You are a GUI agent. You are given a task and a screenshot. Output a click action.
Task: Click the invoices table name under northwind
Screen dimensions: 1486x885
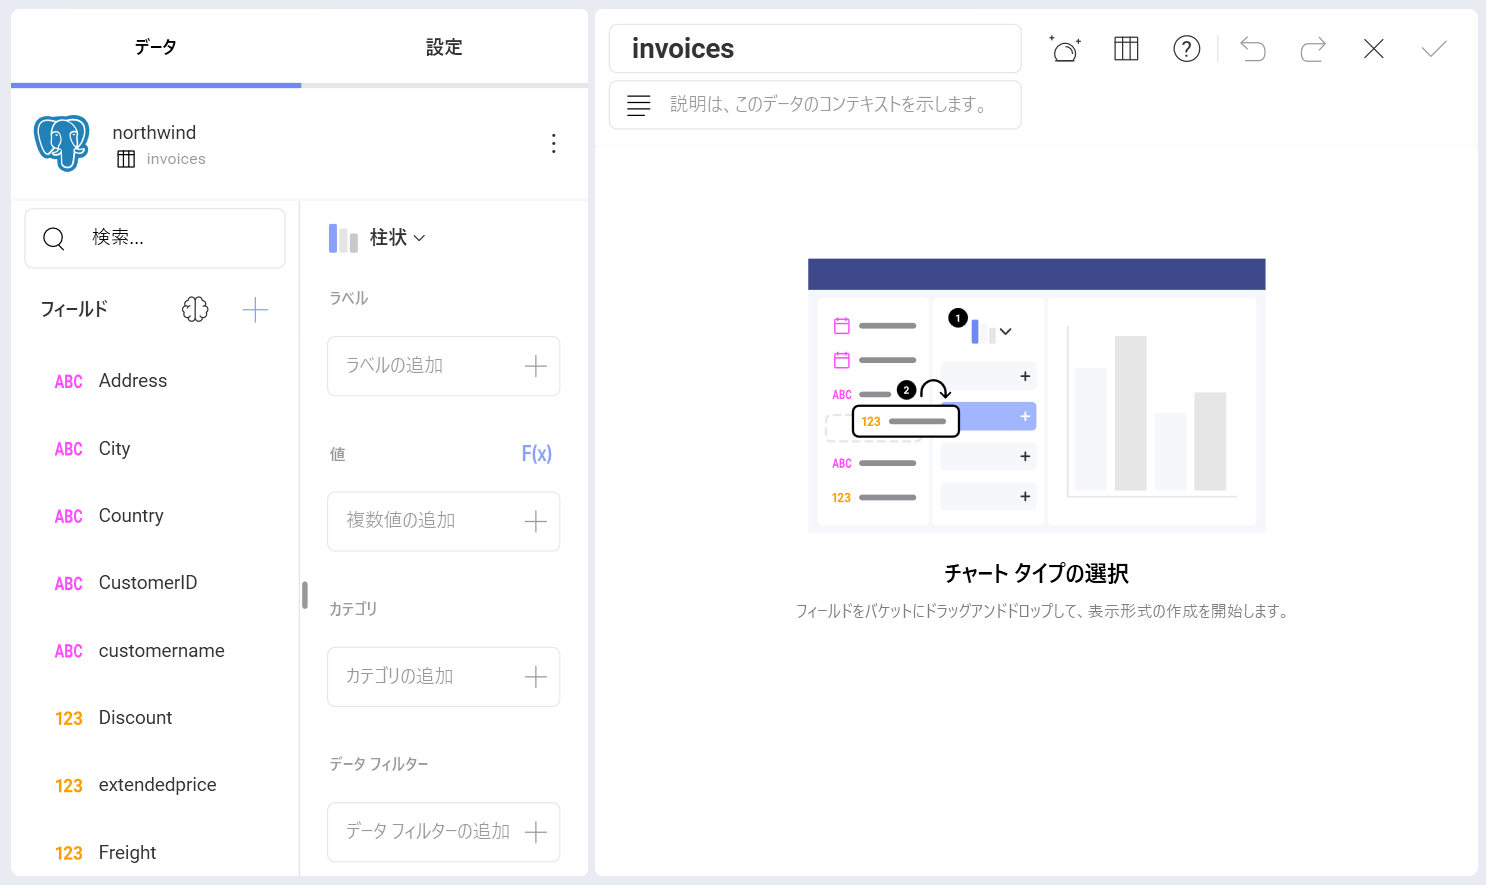[x=176, y=159]
